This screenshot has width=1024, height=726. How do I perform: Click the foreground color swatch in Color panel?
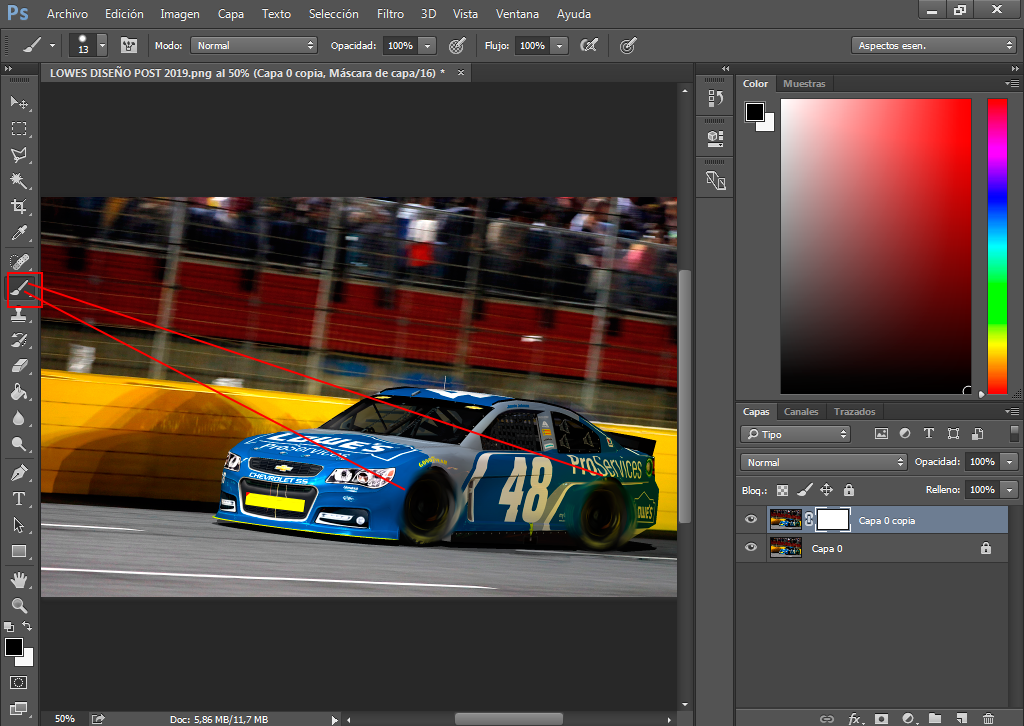click(754, 112)
